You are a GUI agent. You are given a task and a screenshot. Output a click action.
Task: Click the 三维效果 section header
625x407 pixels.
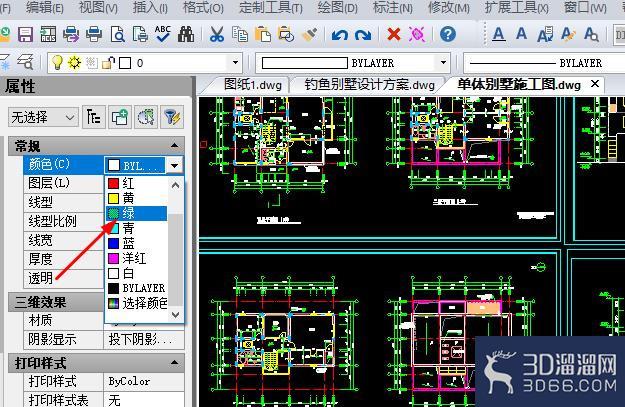click(x=56, y=303)
